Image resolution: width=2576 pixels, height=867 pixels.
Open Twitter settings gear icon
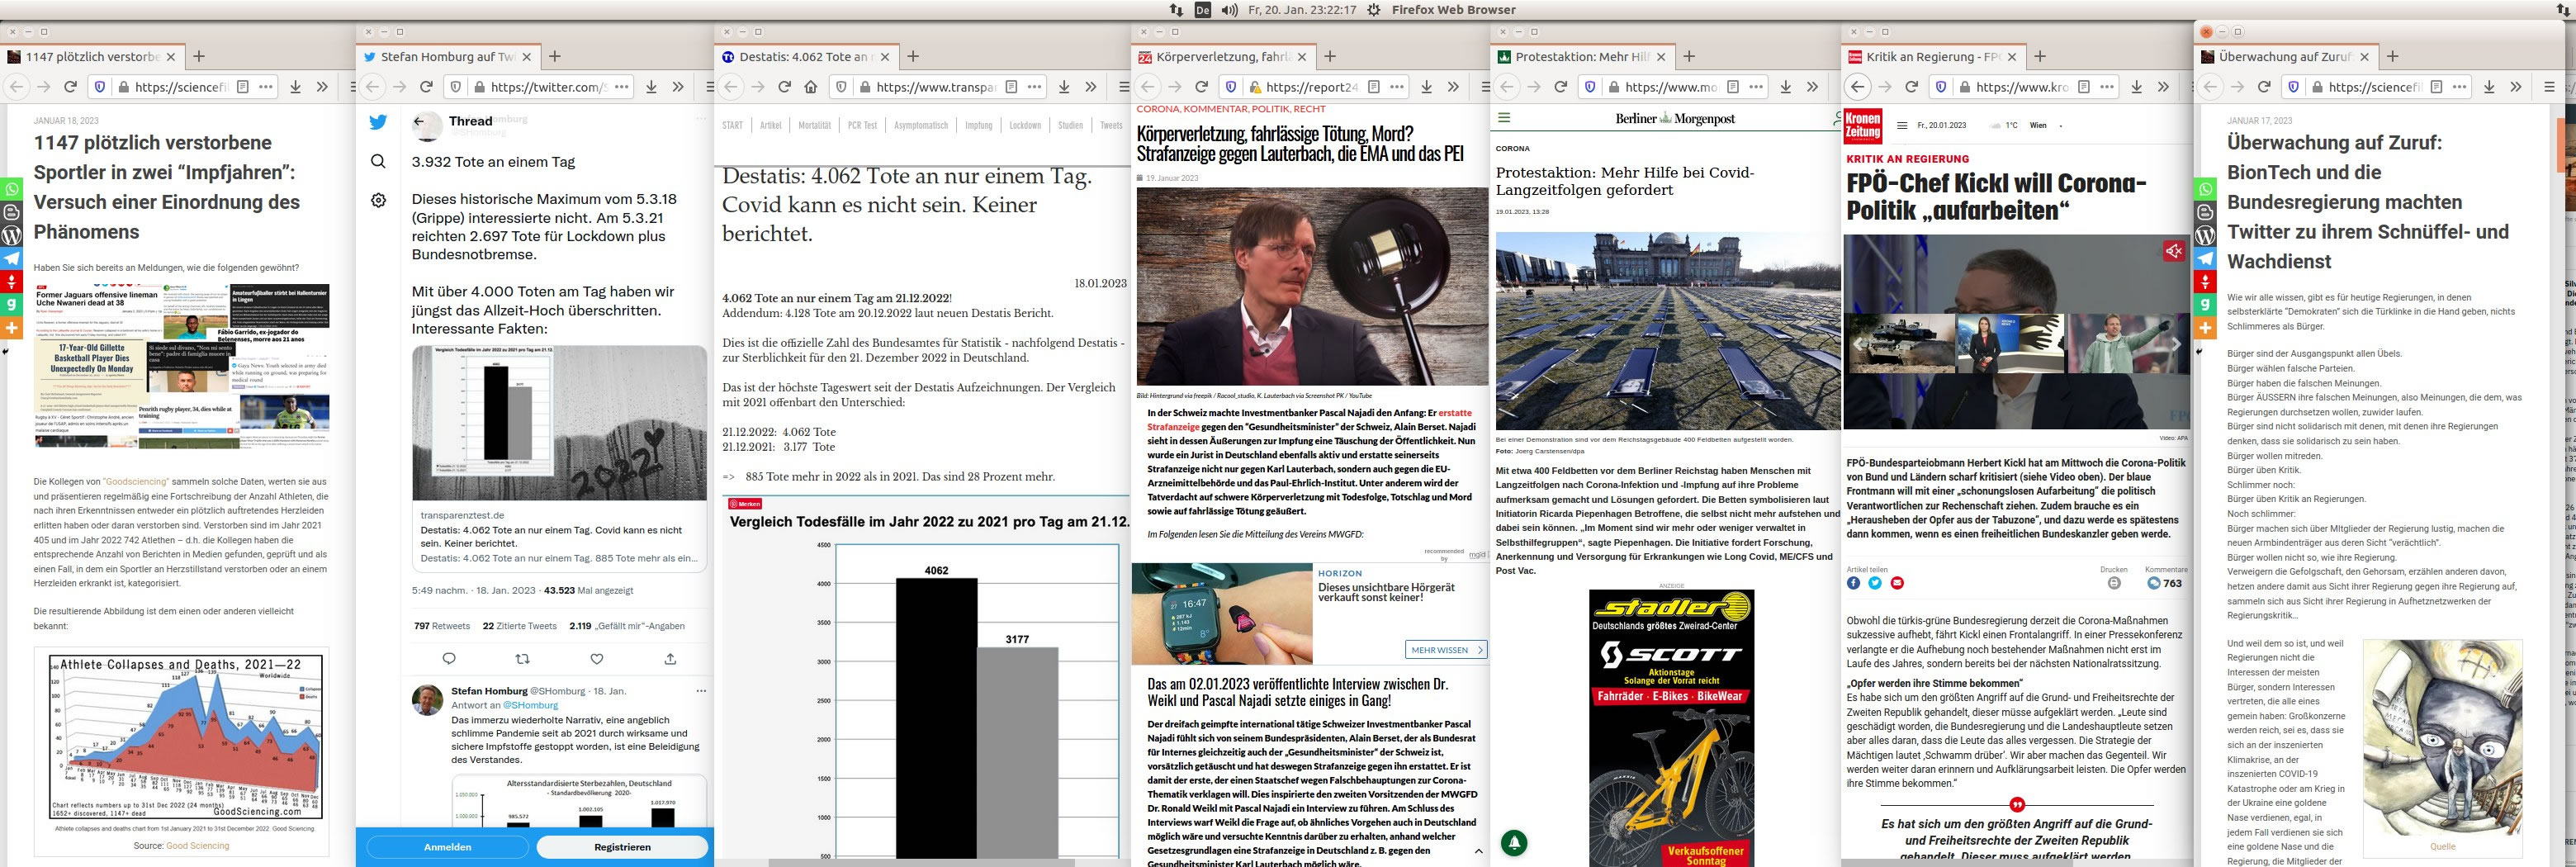378,200
